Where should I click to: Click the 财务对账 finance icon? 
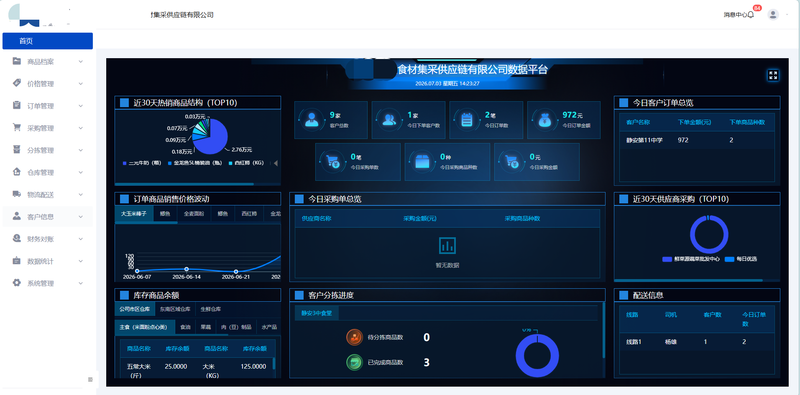pyautogui.click(x=17, y=238)
